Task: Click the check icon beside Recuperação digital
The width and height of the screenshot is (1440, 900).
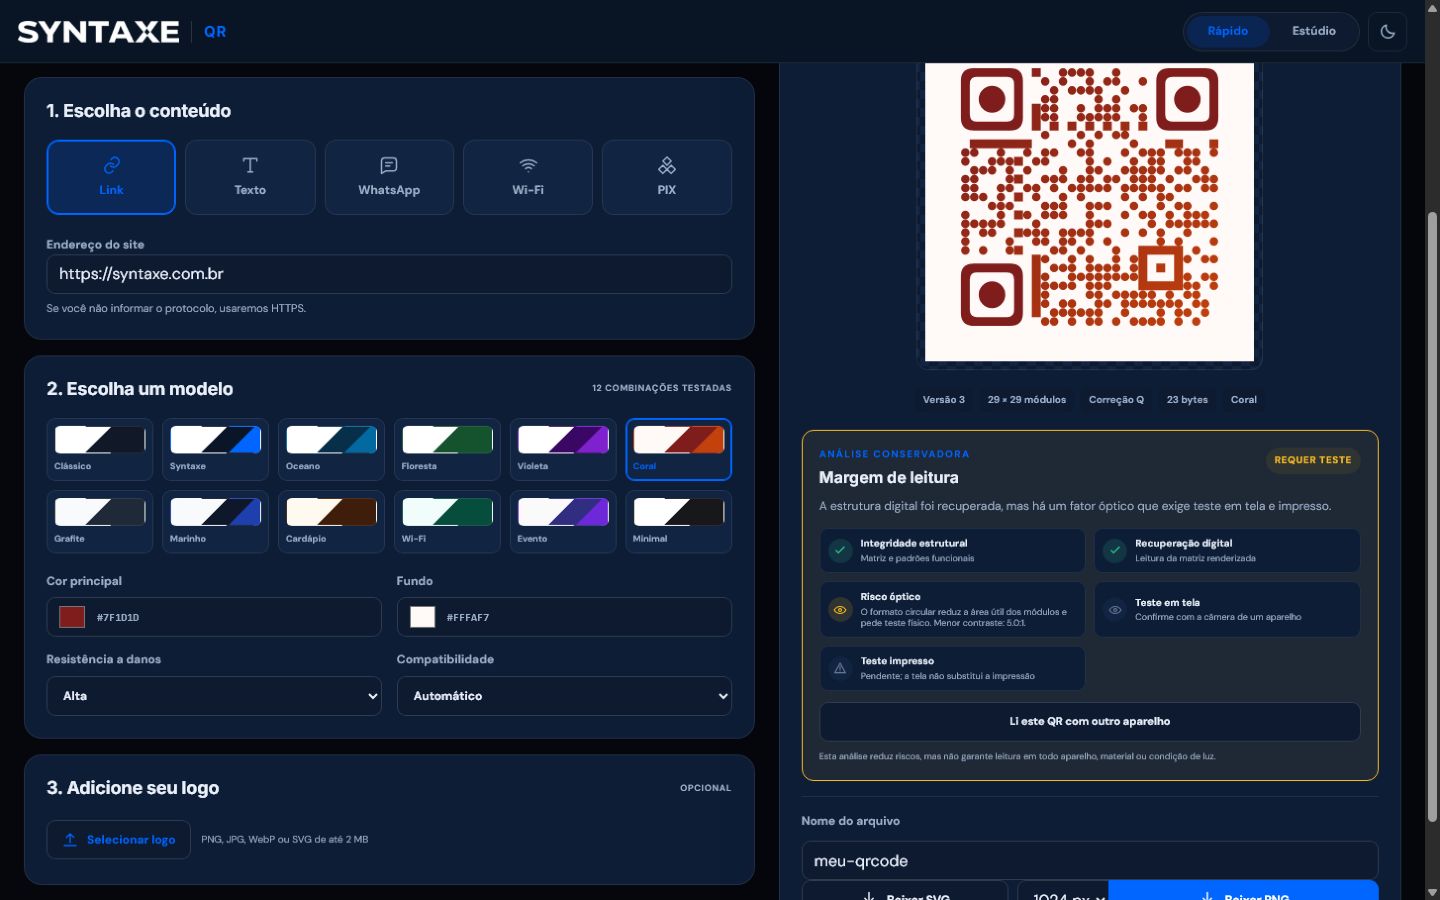Action: tap(1114, 550)
